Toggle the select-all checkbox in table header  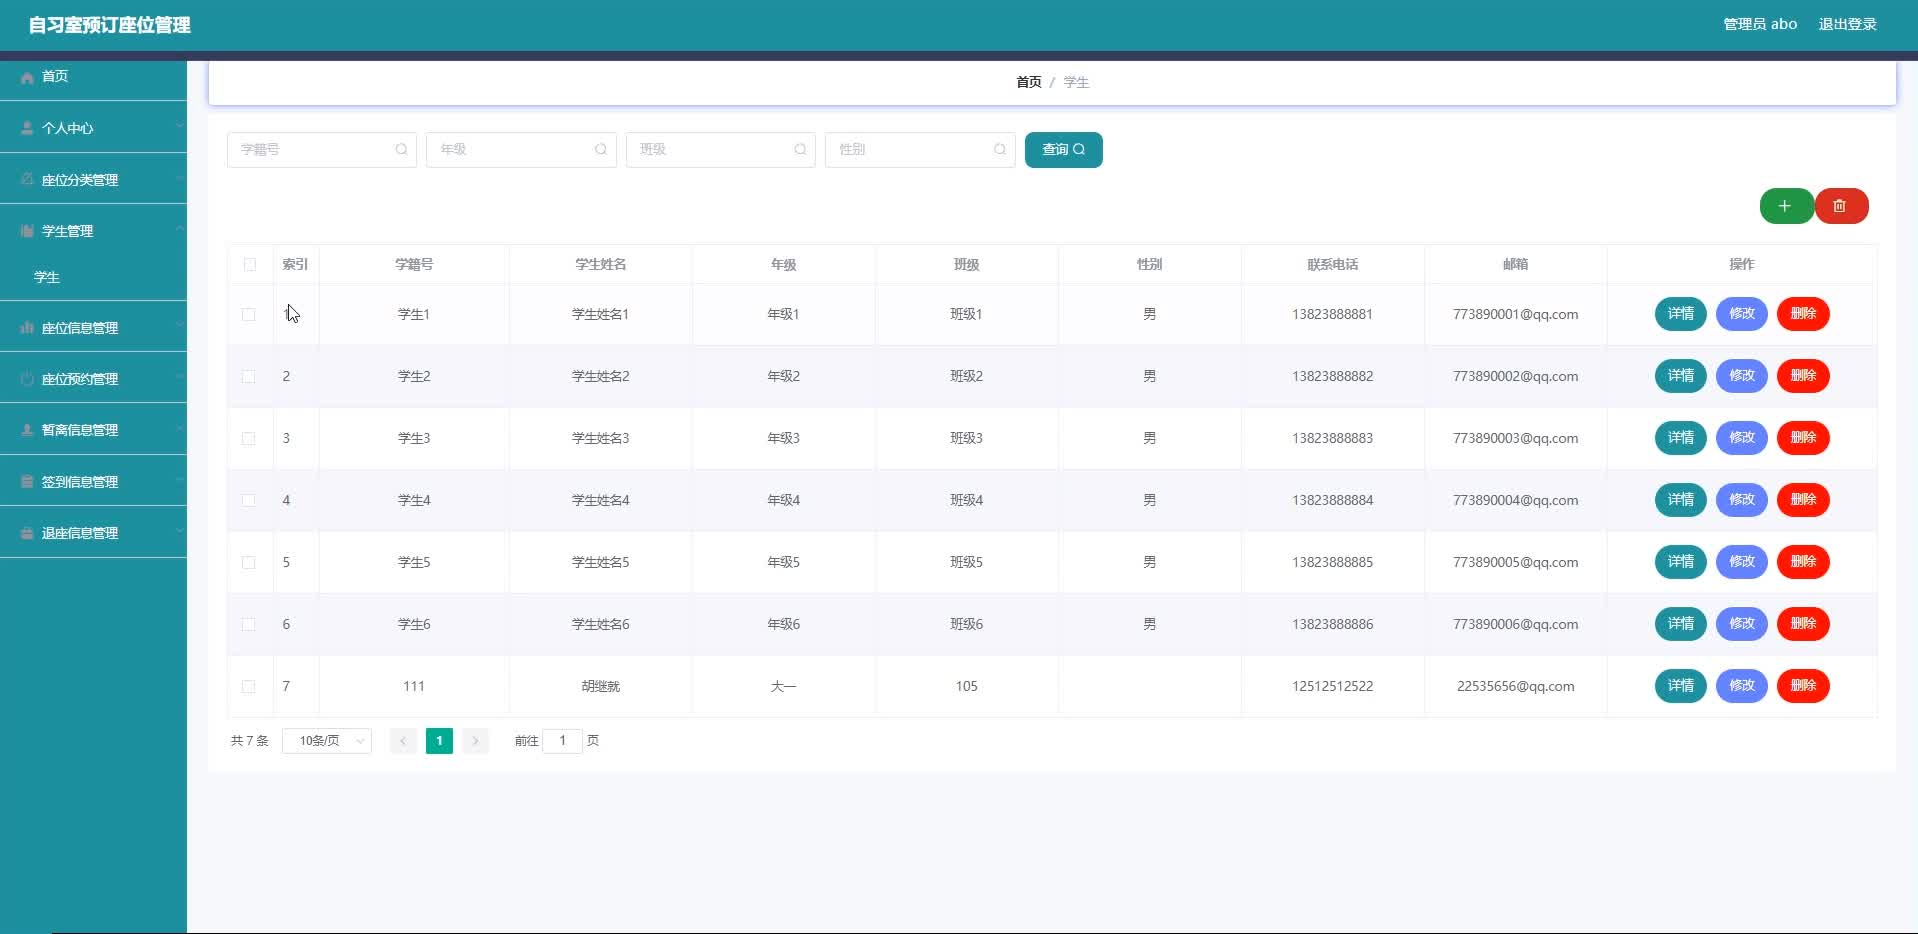coord(250,265)
